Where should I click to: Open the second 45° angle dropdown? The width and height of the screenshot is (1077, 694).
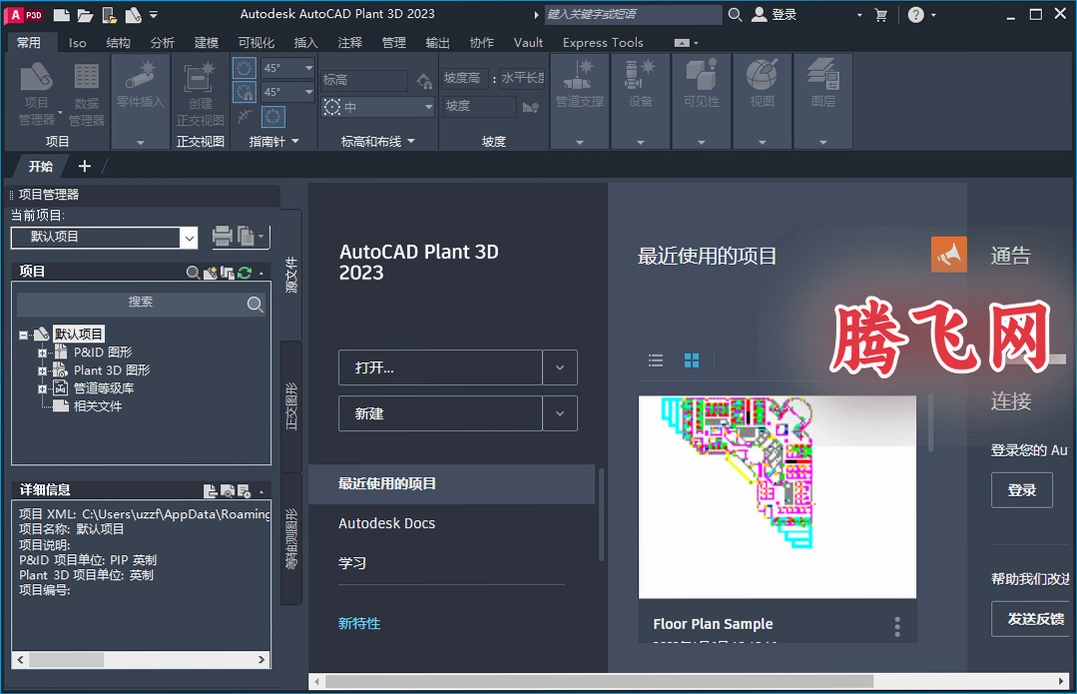[x=308, y=91]
